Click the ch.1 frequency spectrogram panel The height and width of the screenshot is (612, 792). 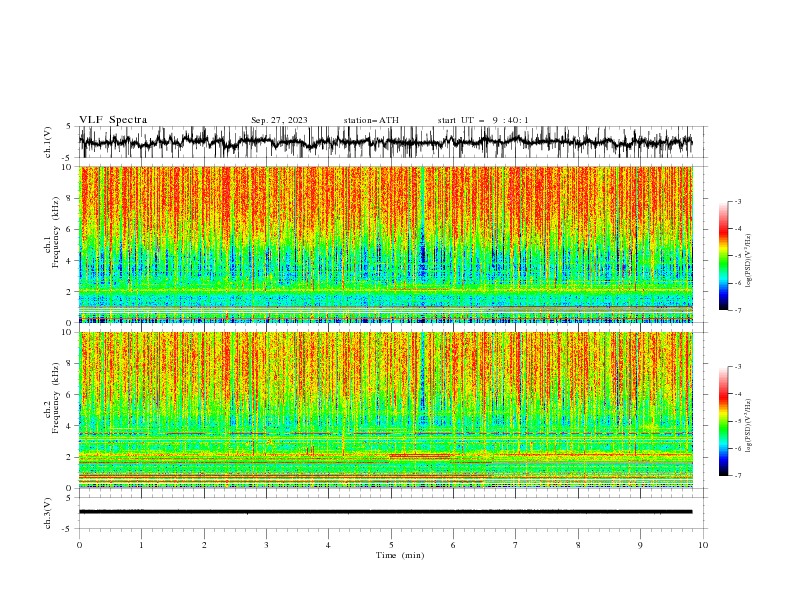pos(386,244)
